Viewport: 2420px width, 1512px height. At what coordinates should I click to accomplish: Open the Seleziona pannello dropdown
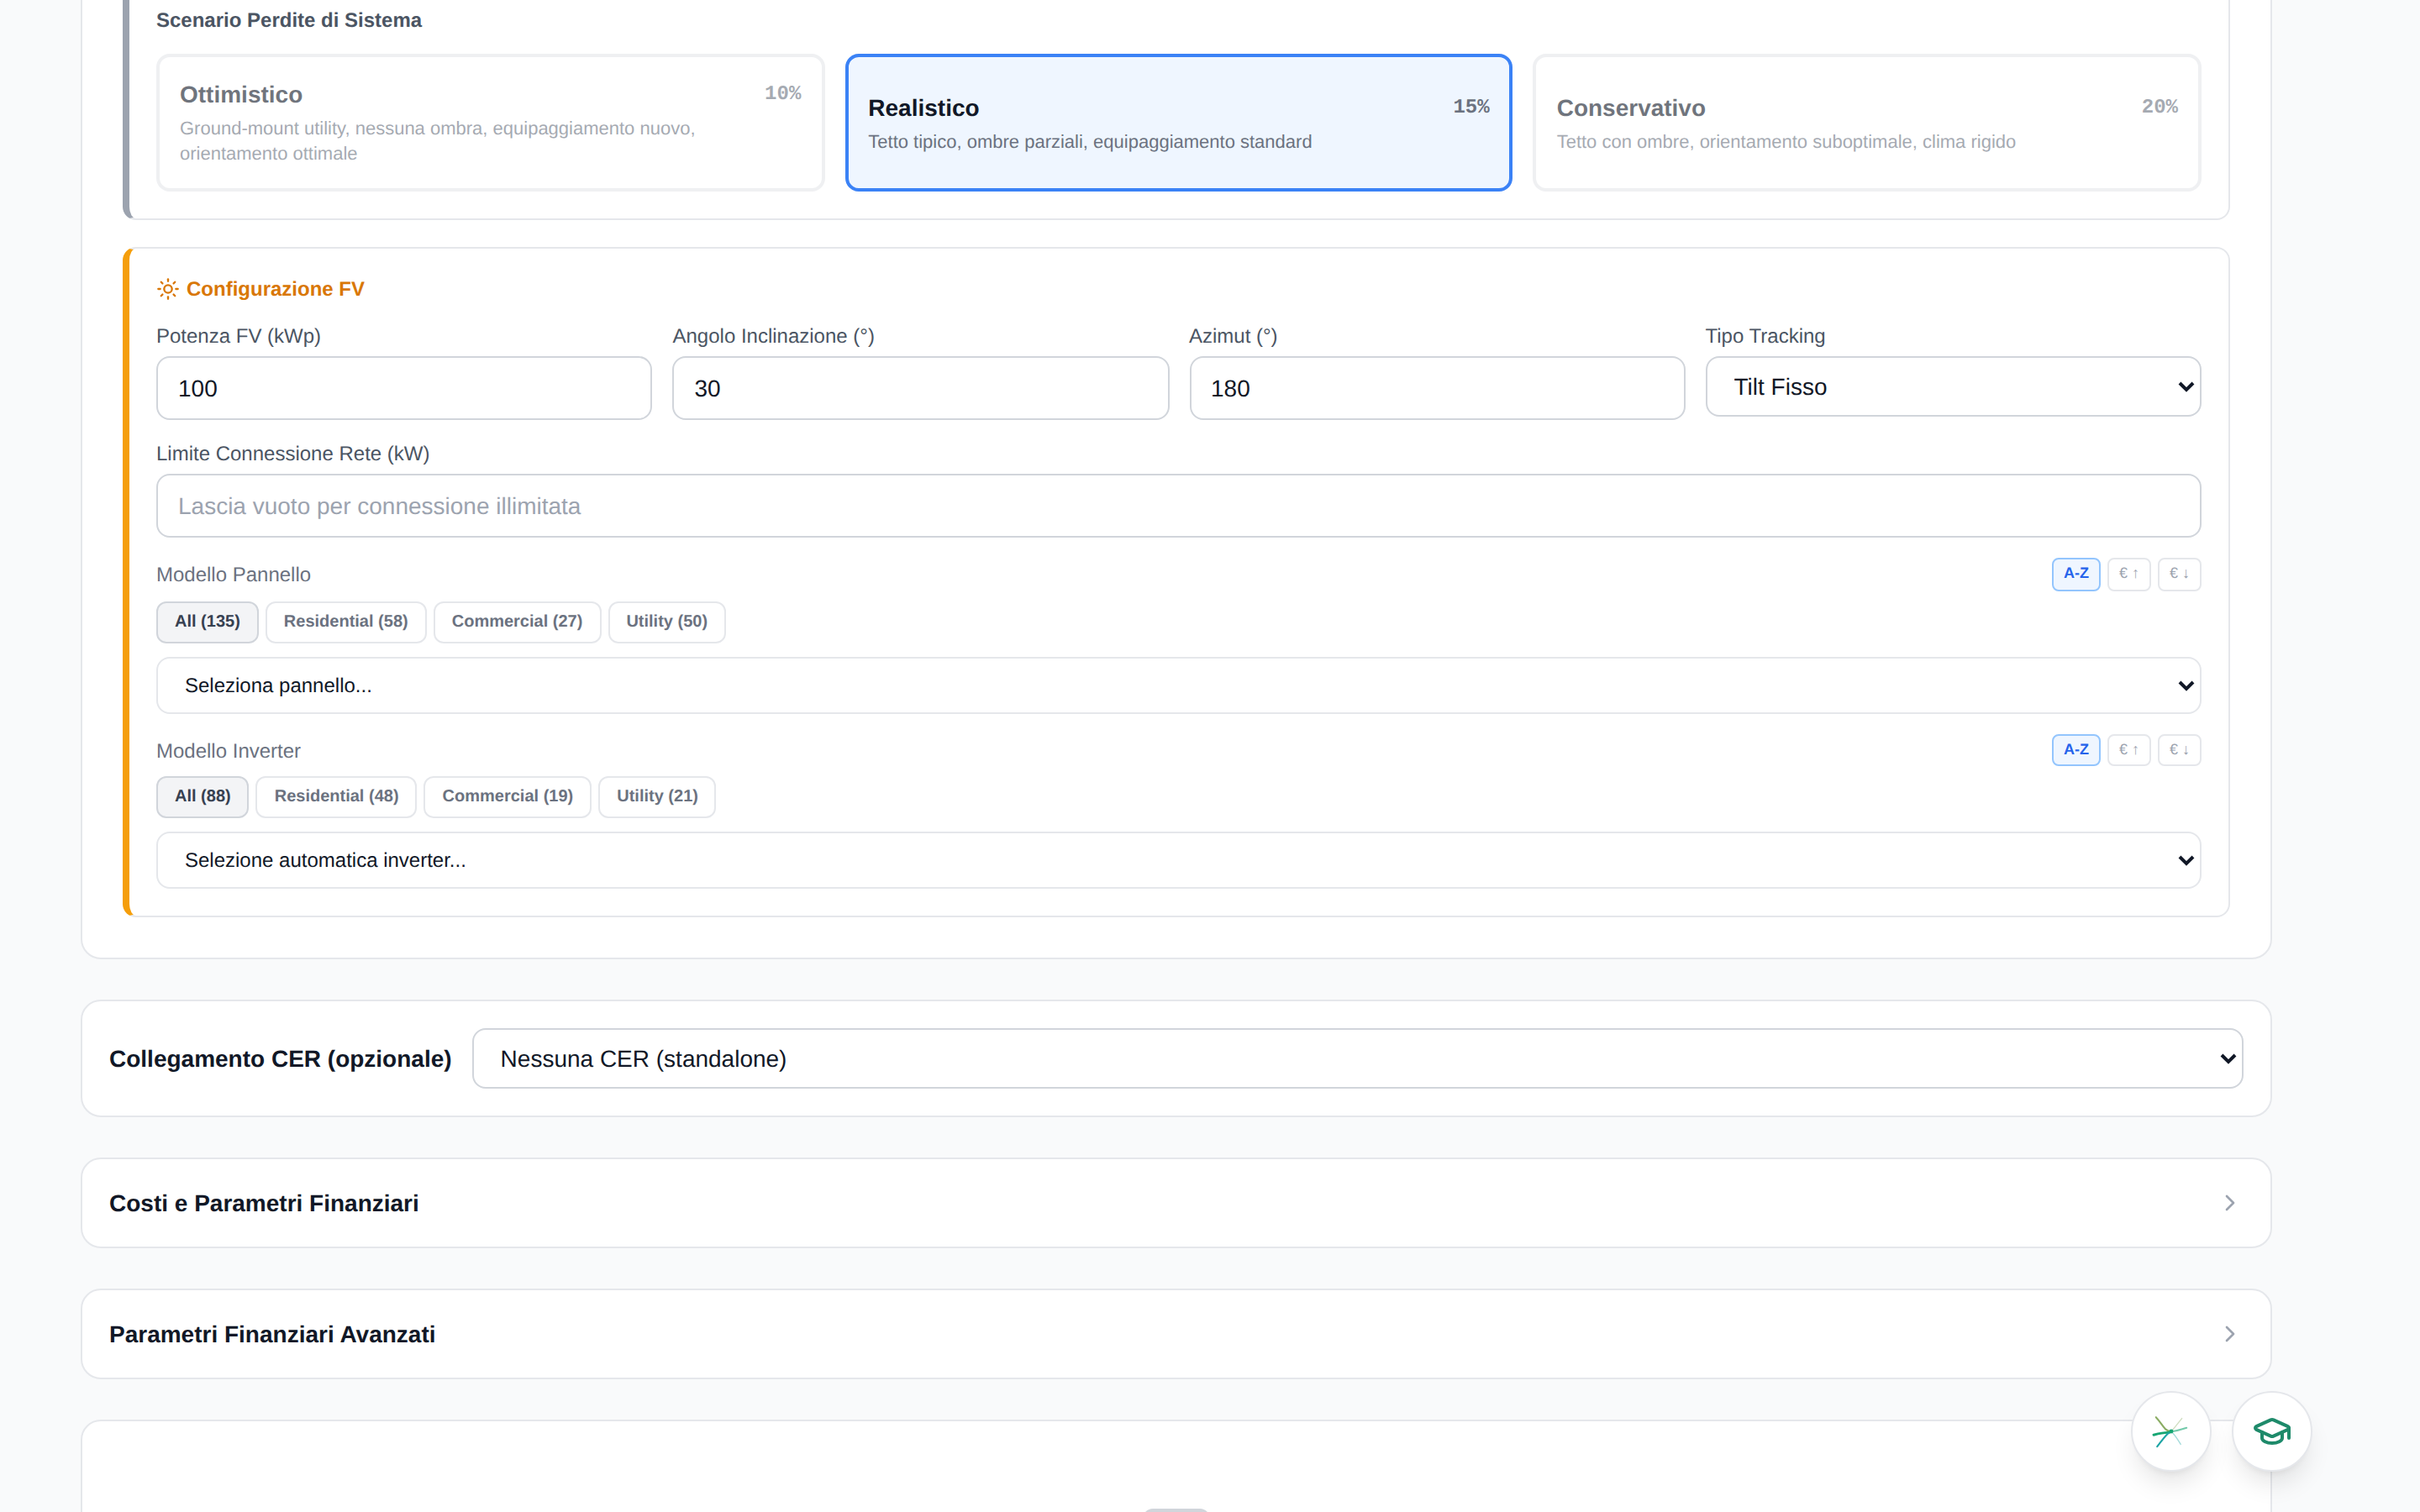pyautogui.click(x=1178, y=685)
